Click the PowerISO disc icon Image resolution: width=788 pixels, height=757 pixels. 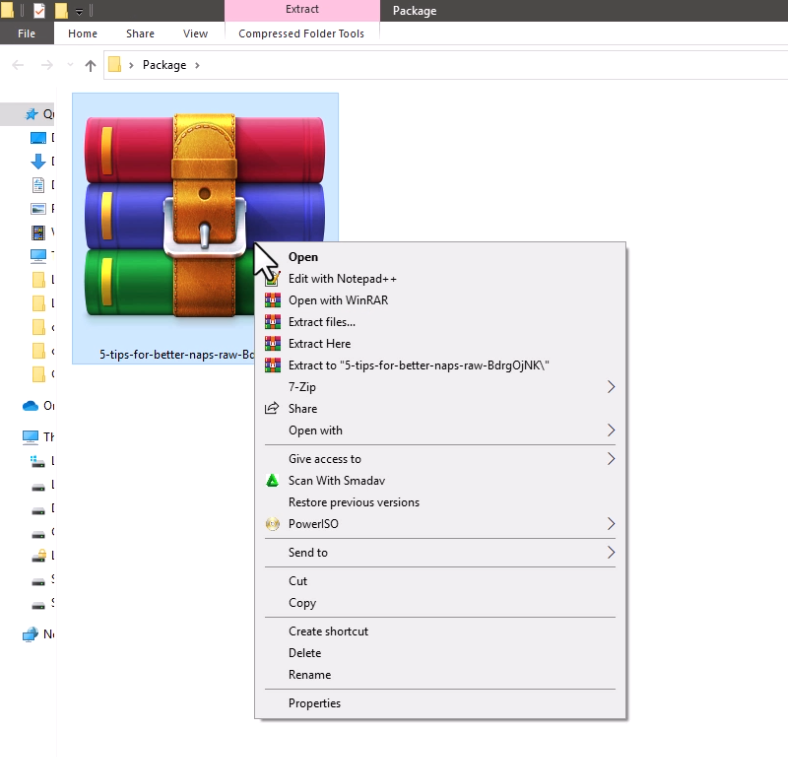pyautogui.click(x=272, y=524)
